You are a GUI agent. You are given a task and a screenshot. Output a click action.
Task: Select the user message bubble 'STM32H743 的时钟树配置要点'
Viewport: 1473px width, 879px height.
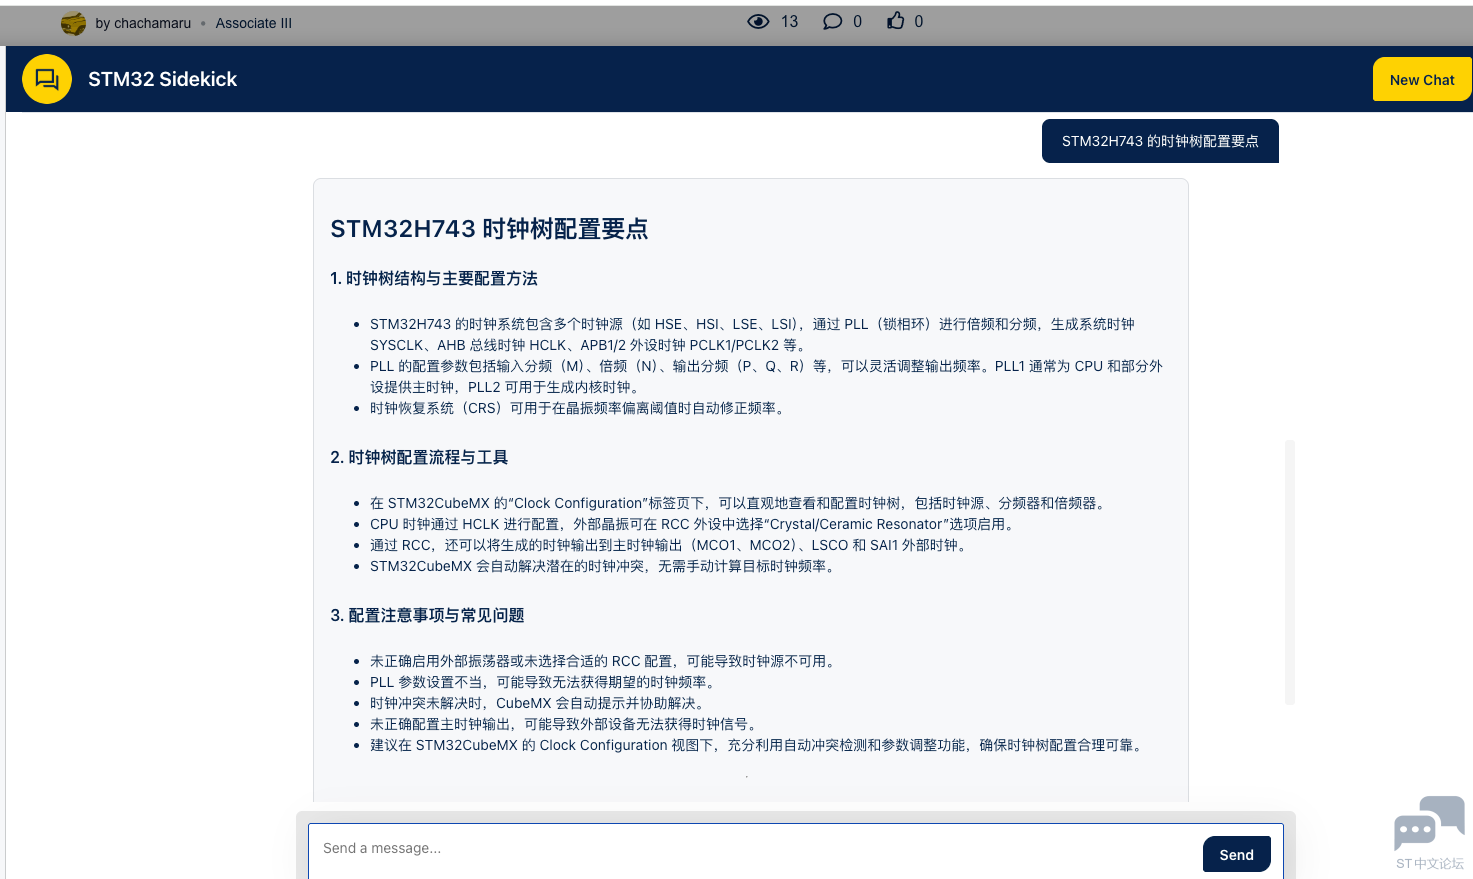point(1160,141)
